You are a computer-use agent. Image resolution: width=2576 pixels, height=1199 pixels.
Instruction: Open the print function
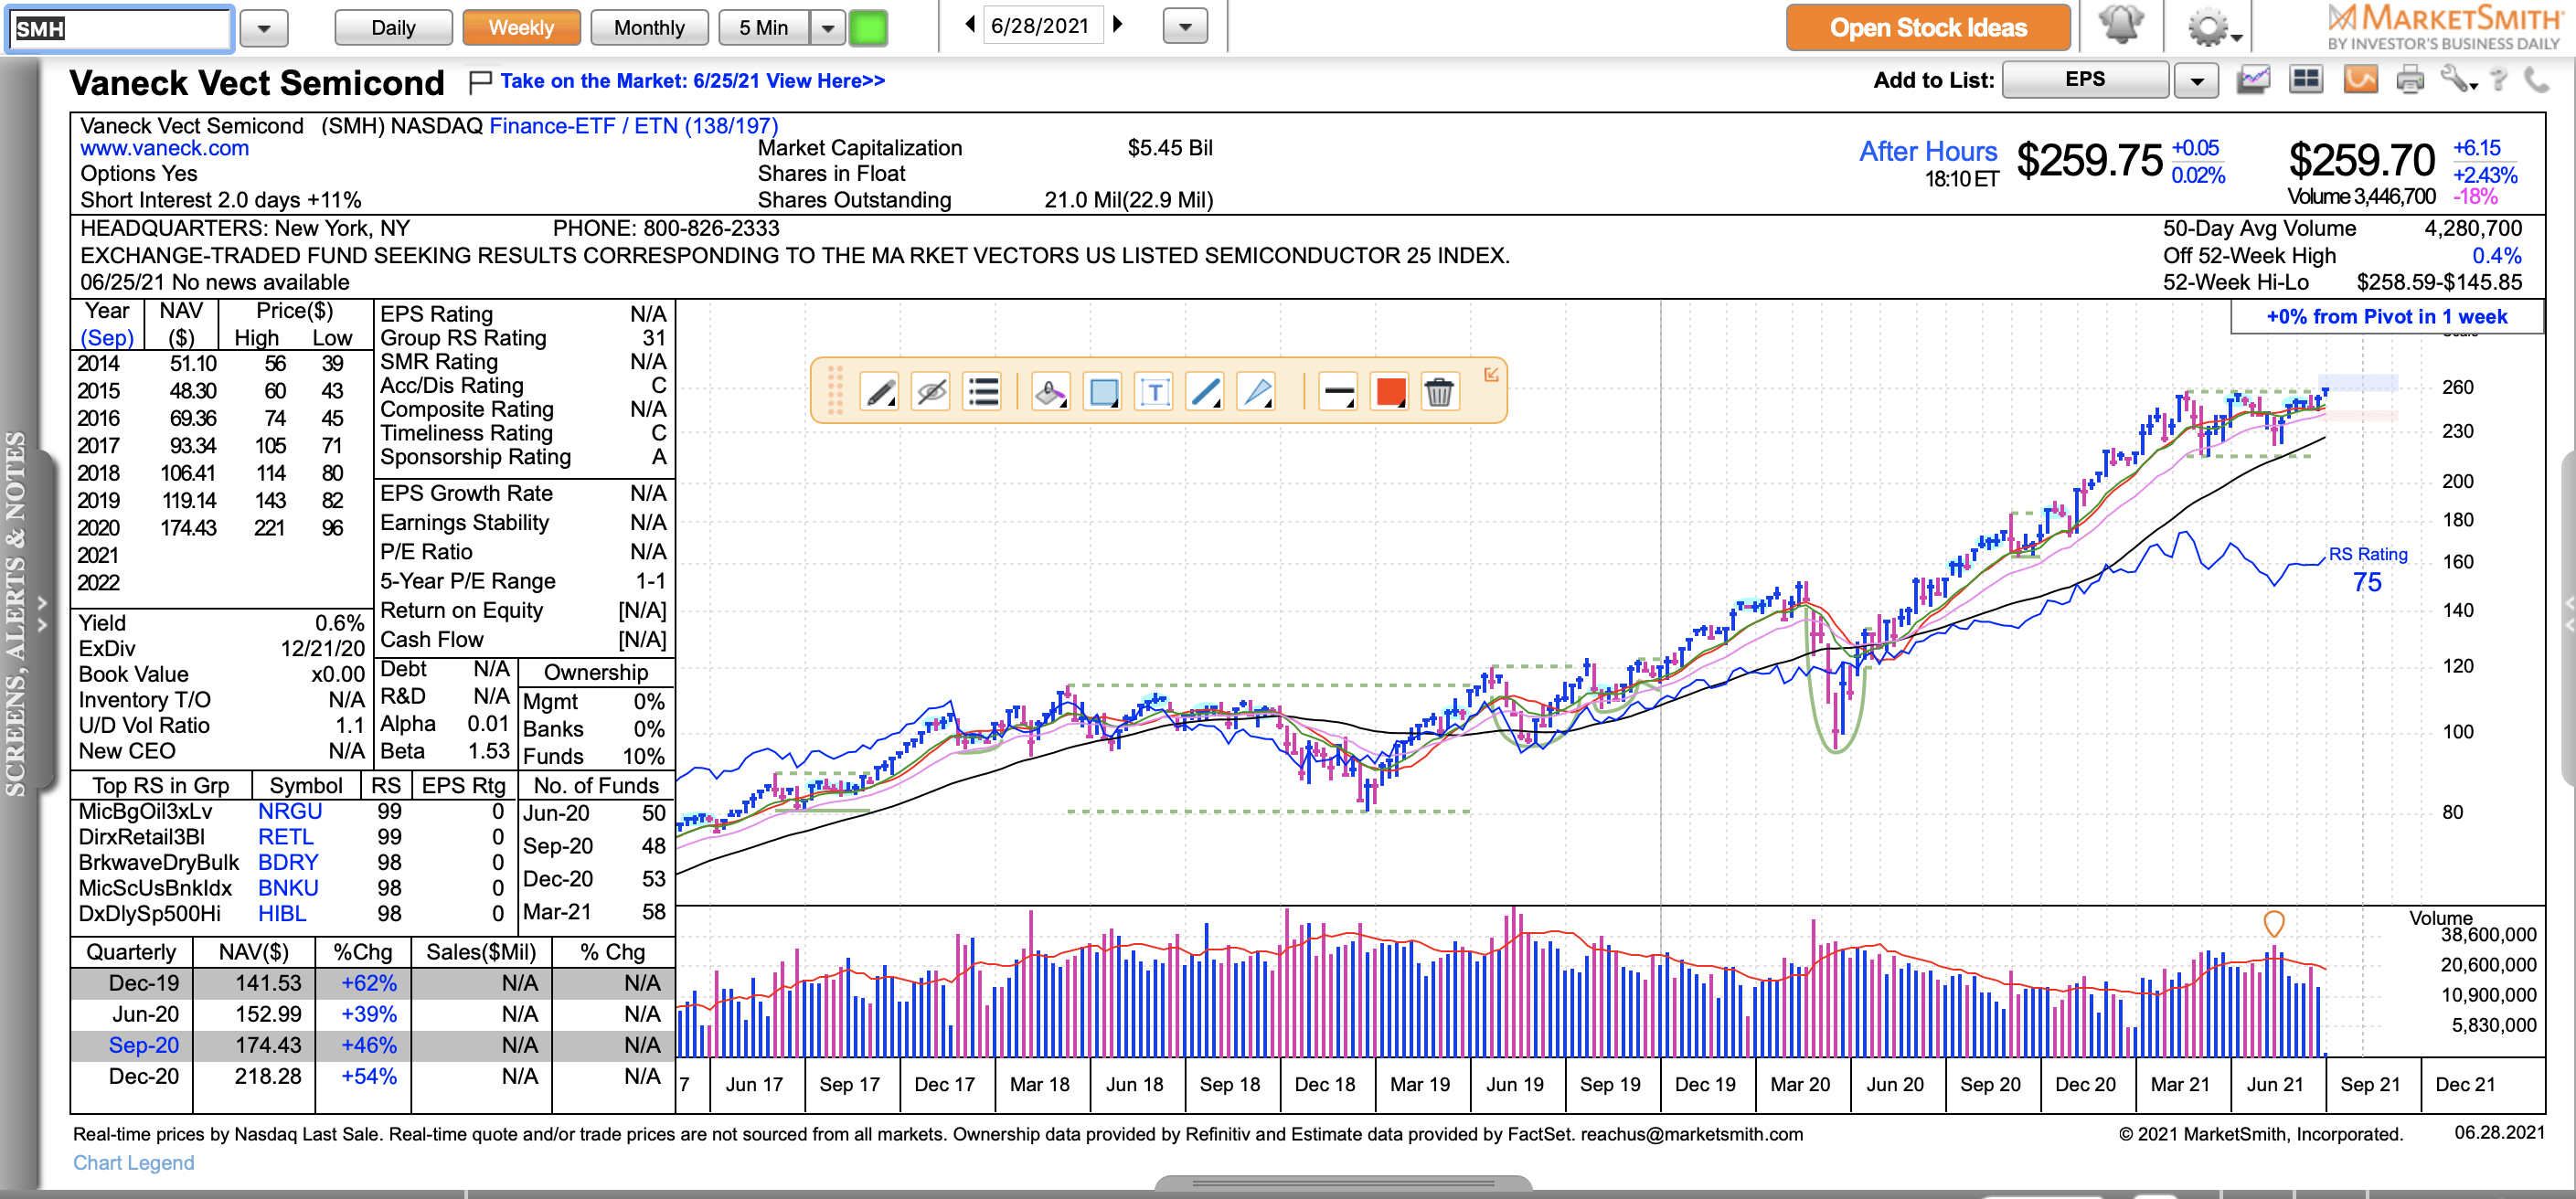pyautogui.click(x=2411, y=79)
